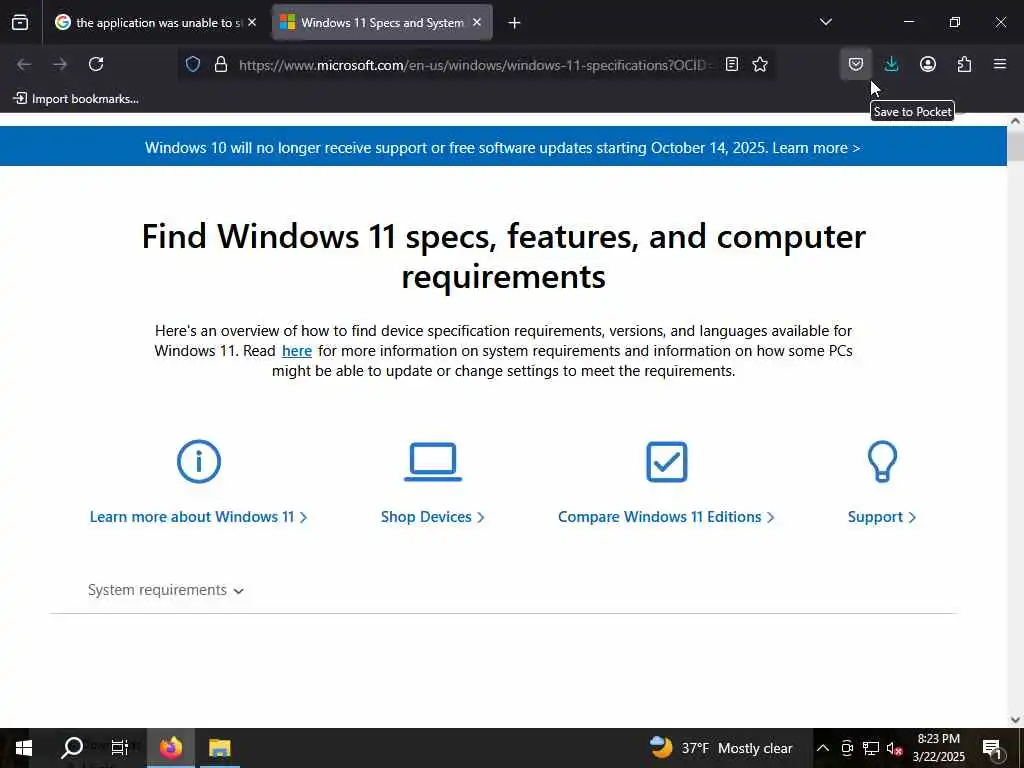Bookmark this page with star
Image resolution: width=1024 pixels, height=768 pixels.
[x=760, y=64]
